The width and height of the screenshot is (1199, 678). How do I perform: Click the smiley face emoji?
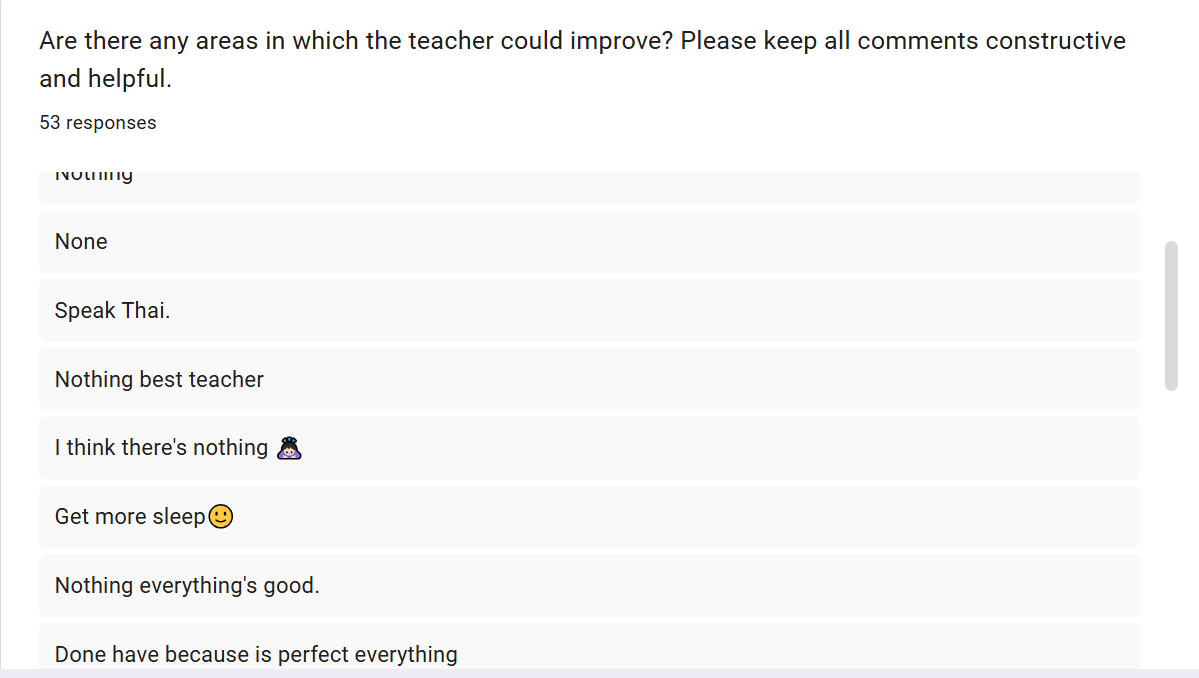click(220, 517)
